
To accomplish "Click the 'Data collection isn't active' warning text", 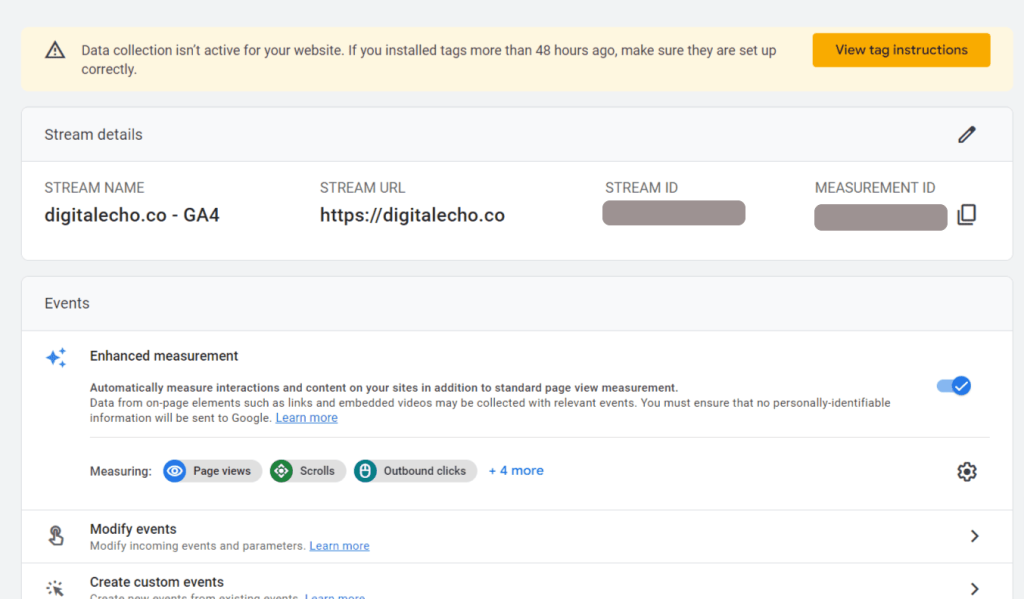I will [428, 59].
